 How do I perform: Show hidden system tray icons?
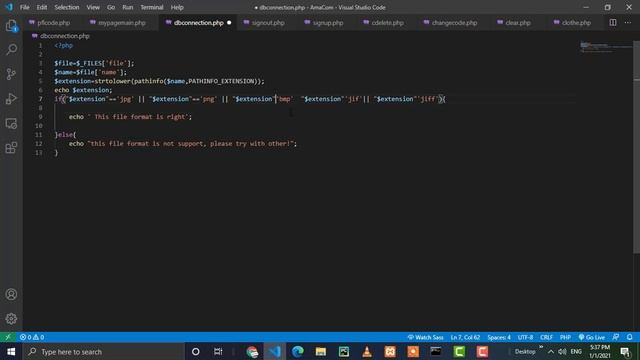551,351
